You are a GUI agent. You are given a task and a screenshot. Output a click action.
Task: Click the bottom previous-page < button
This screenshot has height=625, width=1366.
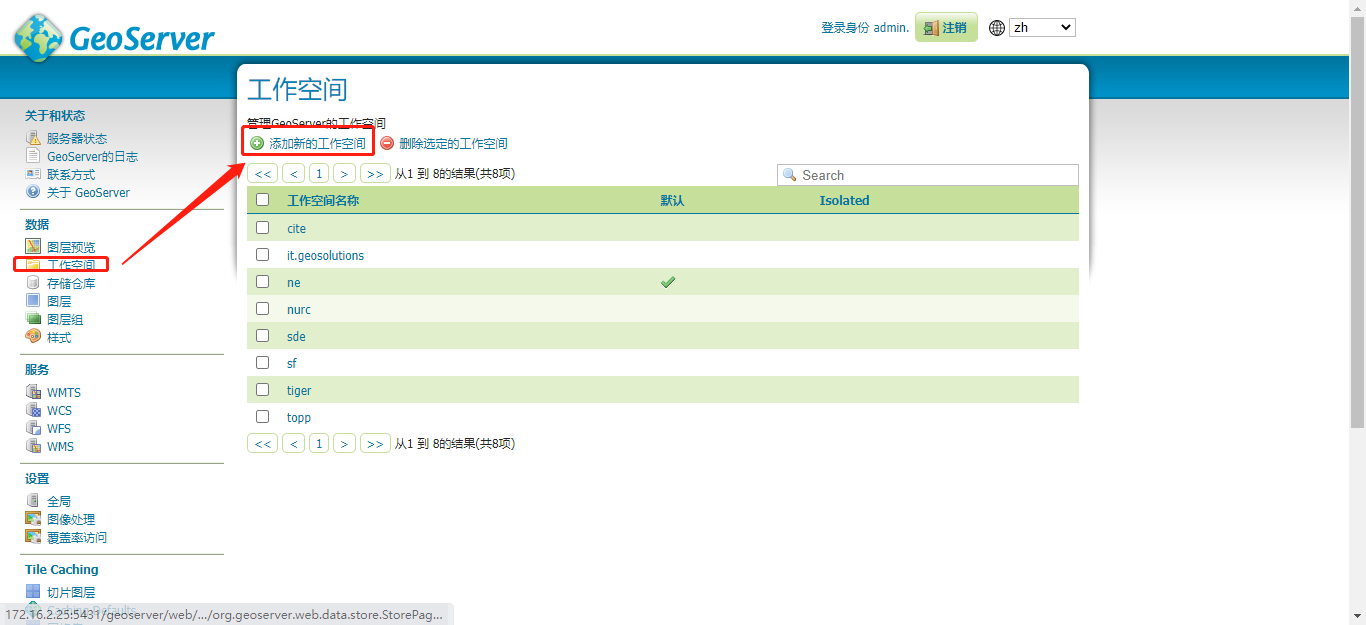pos(293,443)
